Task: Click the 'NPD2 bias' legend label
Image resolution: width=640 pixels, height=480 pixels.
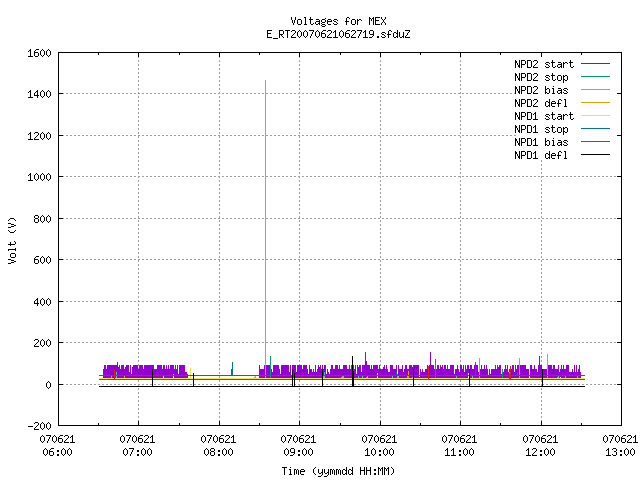Action: pyautogui.click(x=541, y=90)
